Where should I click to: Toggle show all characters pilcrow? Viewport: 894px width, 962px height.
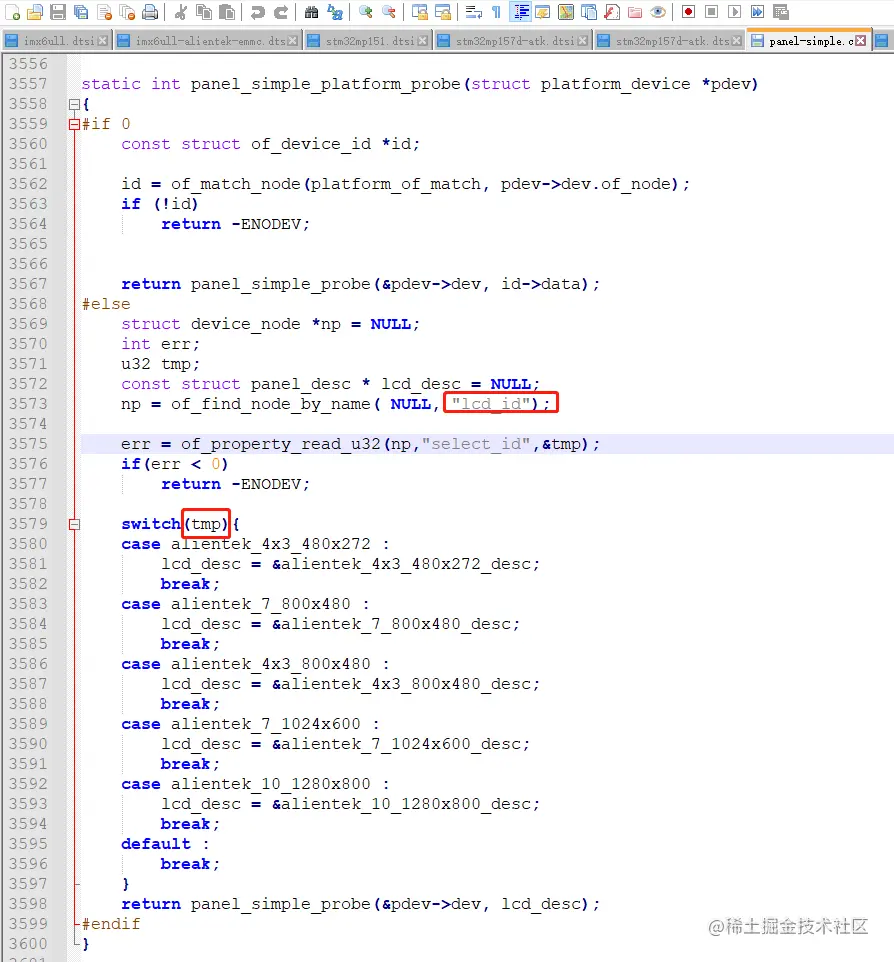[496, 12]
